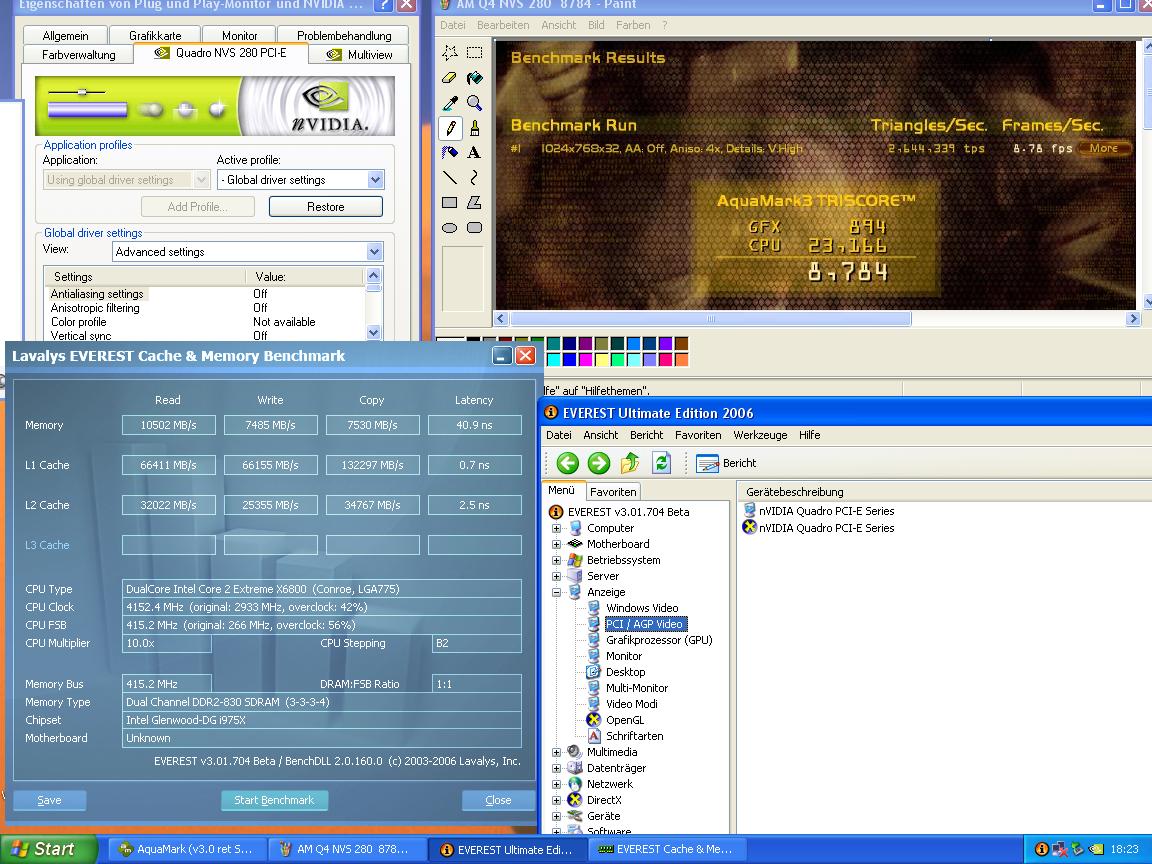Click the Start Benchmark button
The width and height of the screenshot is (1152, 864).
[274, 800]
